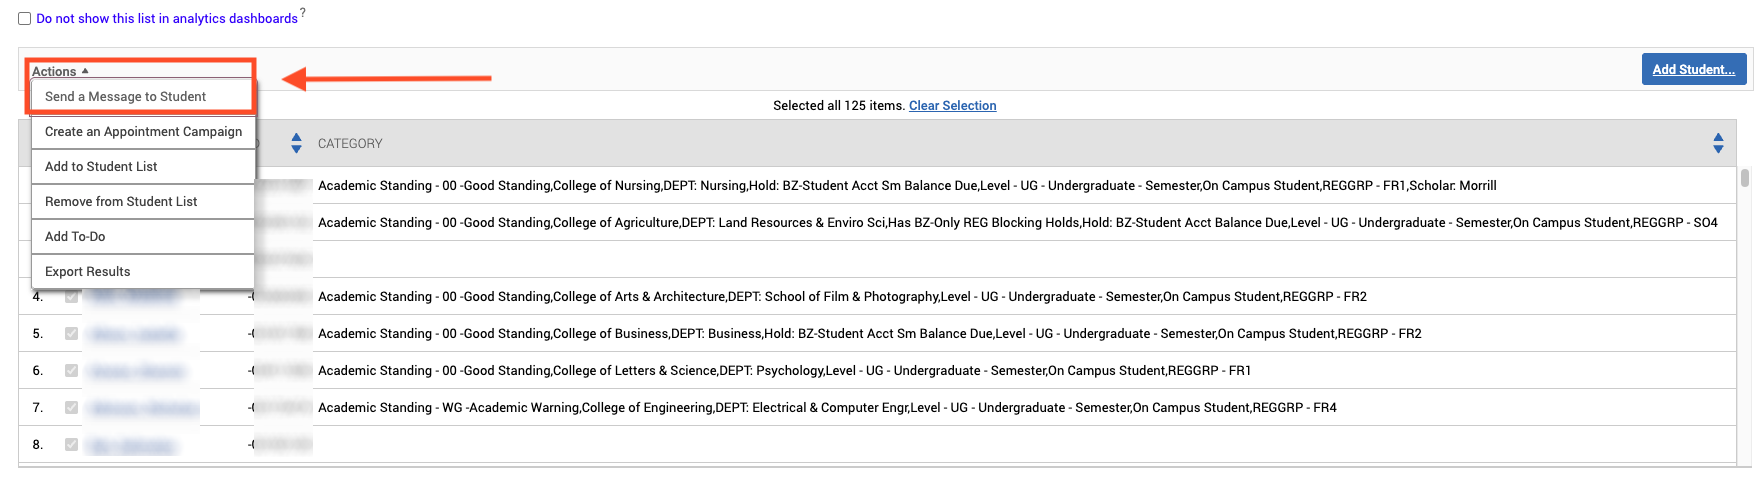
Task: Click Export Results menu entry
Action: pyautogui.click(x=143, y=272)
